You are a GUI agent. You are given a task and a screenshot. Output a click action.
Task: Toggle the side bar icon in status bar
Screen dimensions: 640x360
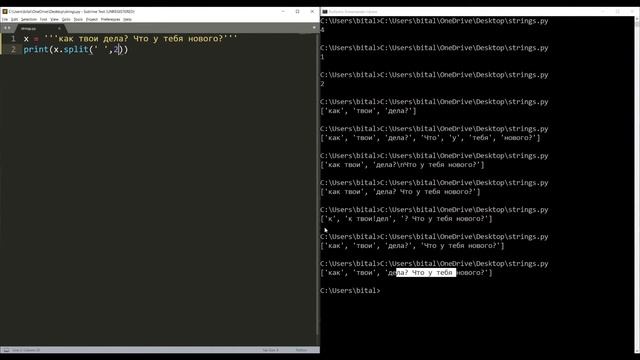[x=6, y=350]
